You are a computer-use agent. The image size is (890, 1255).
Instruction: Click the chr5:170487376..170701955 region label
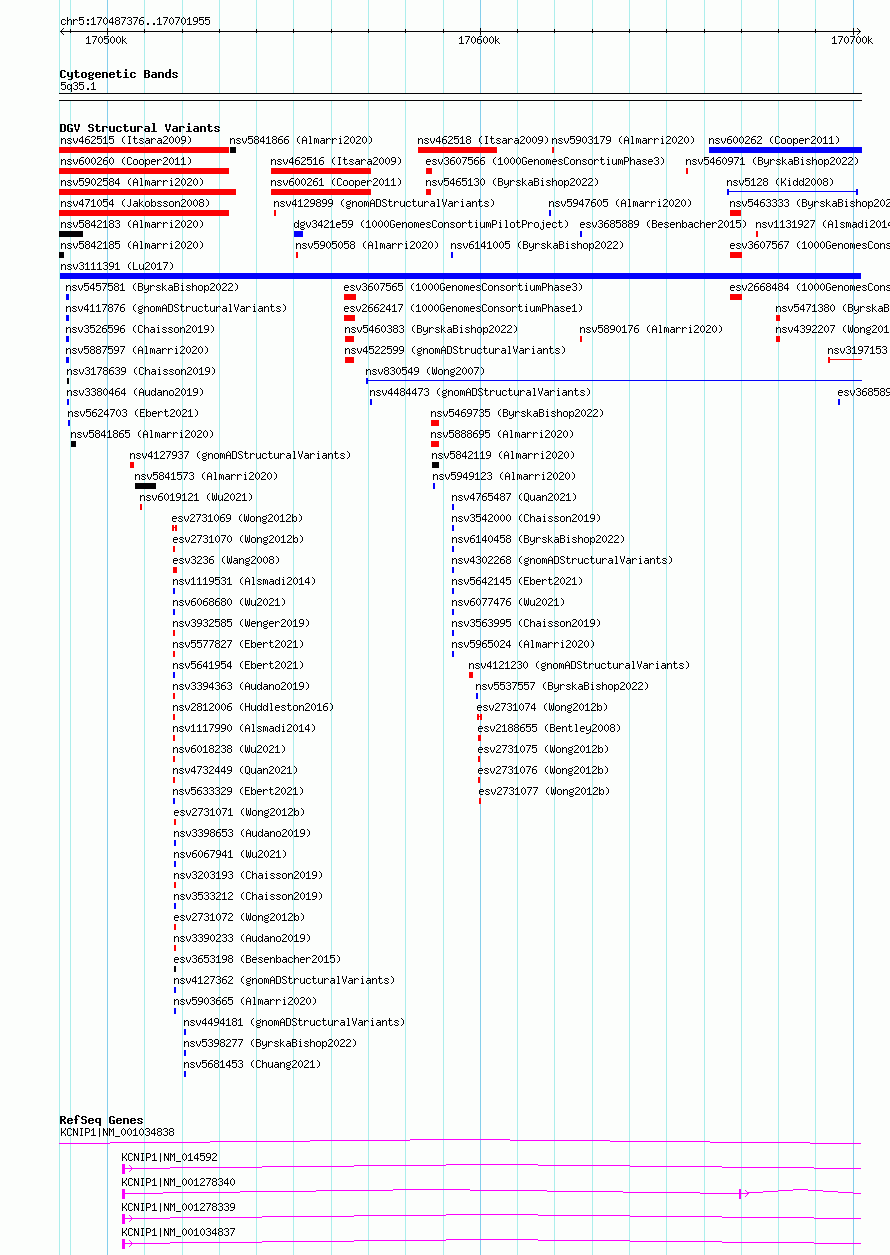point(135,21)
